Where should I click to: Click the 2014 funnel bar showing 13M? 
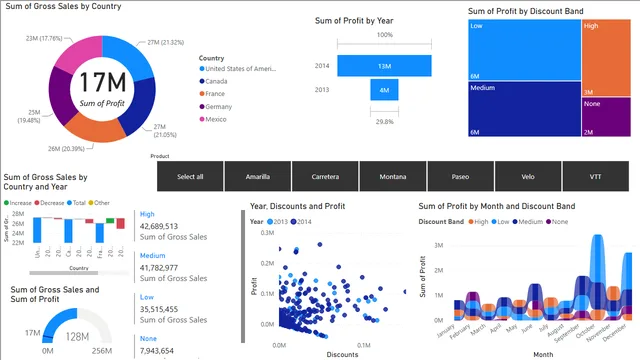[x=384, y=66]
